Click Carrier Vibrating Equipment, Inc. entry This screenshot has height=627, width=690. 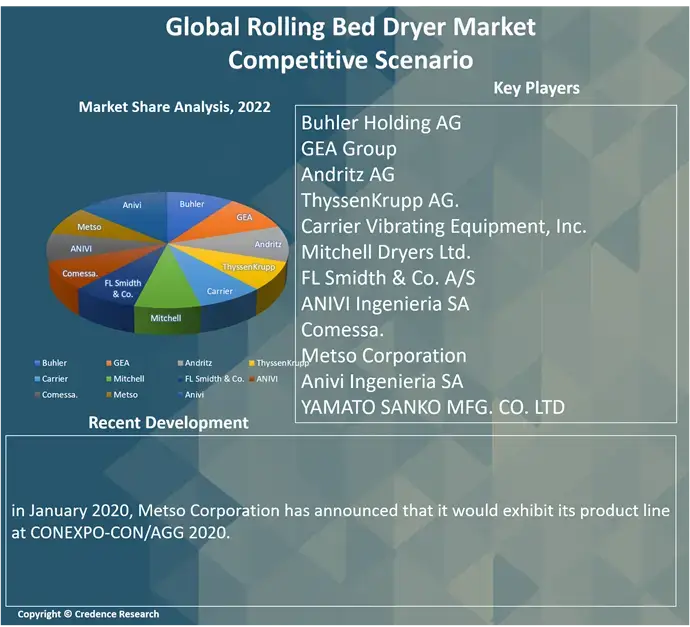443,227
